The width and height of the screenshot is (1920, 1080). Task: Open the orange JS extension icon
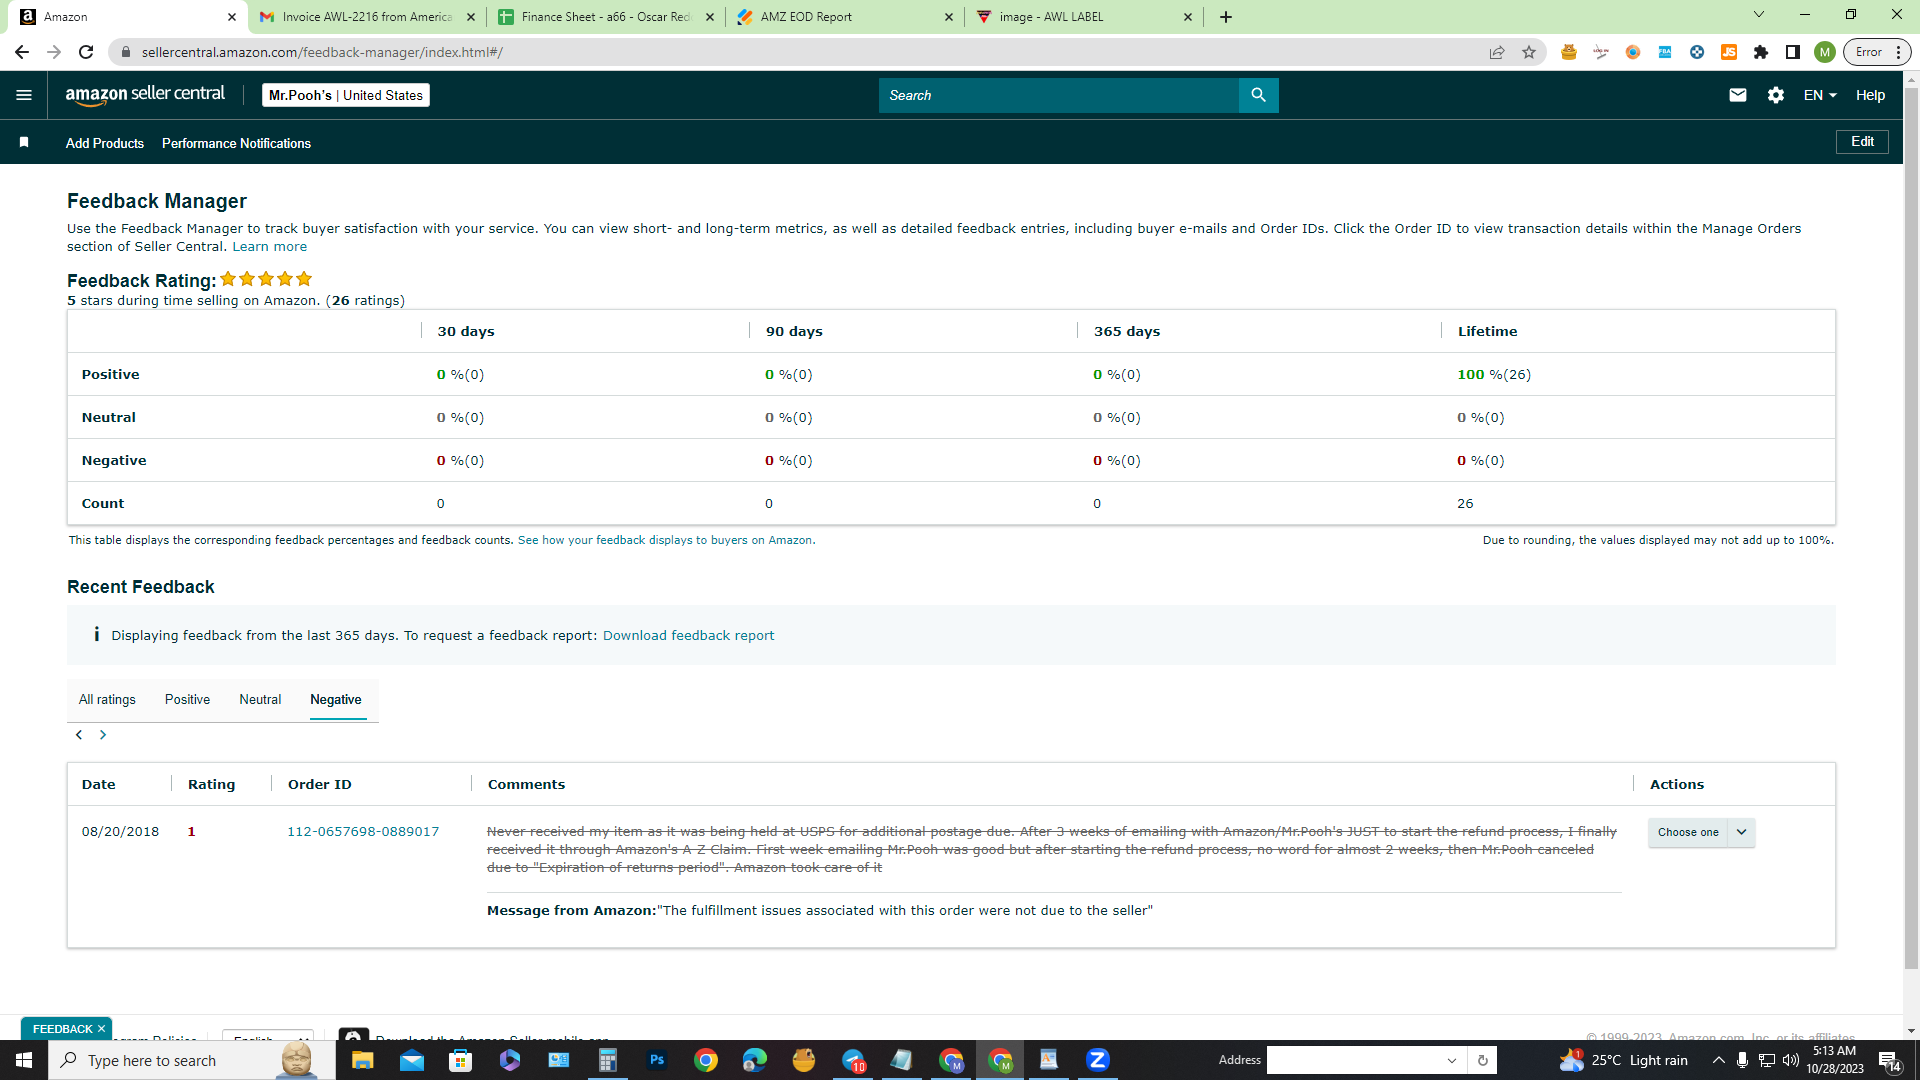pyautogui.click(x=1729, y=52)
